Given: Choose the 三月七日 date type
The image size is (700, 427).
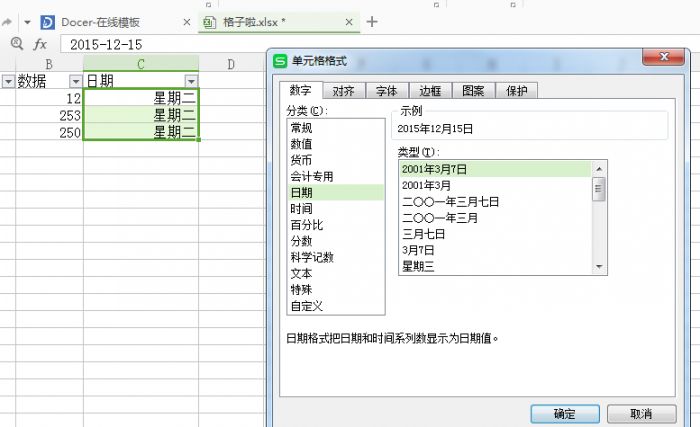Looking at the screenshot, I should point(496,234).
